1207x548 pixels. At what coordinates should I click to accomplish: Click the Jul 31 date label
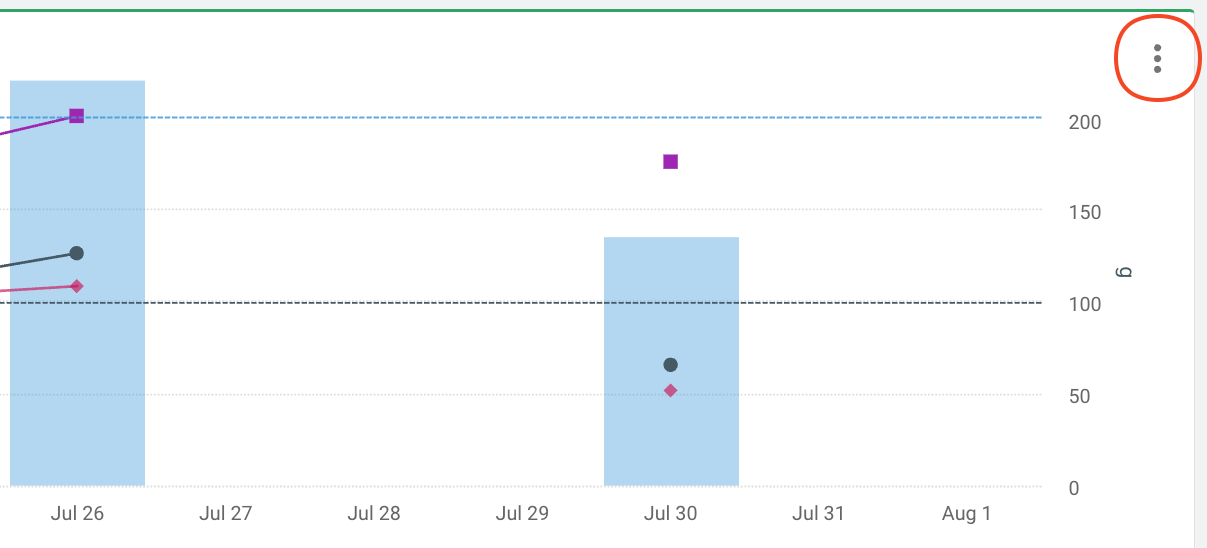click(818, 514)
